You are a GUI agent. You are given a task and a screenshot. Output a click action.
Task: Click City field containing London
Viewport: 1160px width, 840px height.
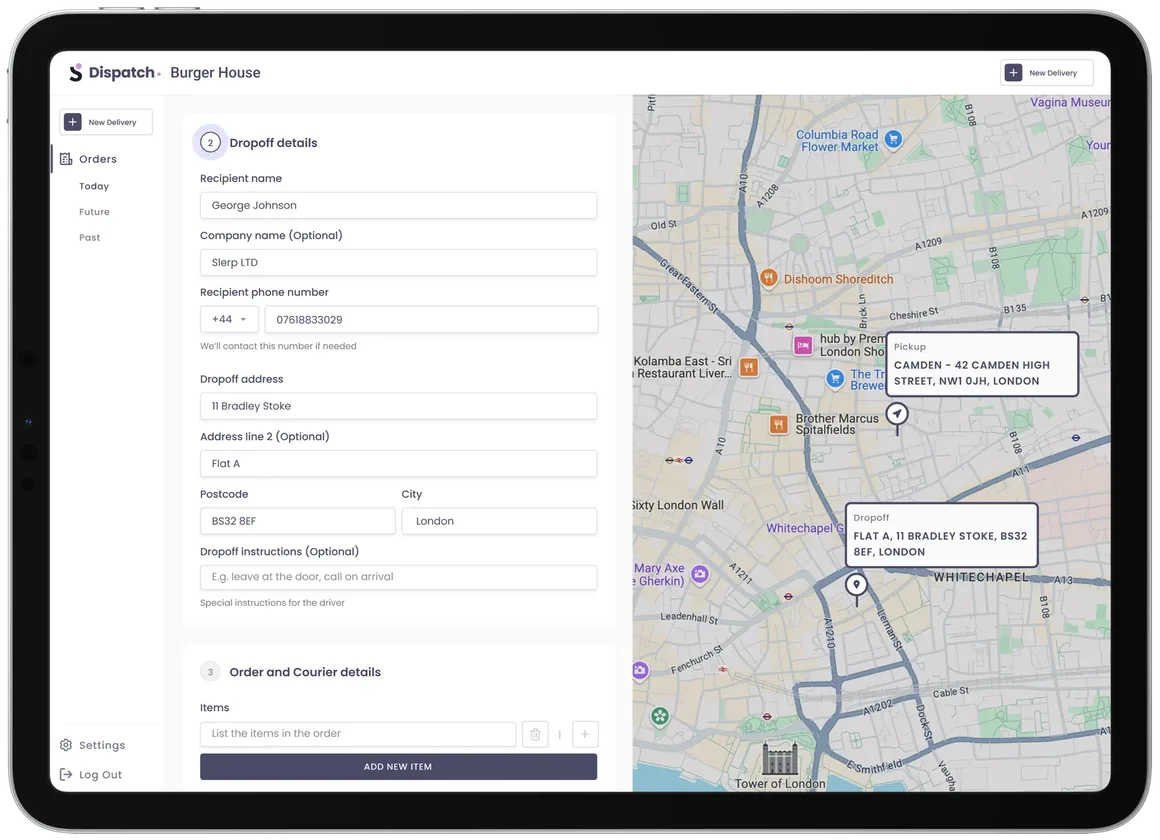[499, 521]
